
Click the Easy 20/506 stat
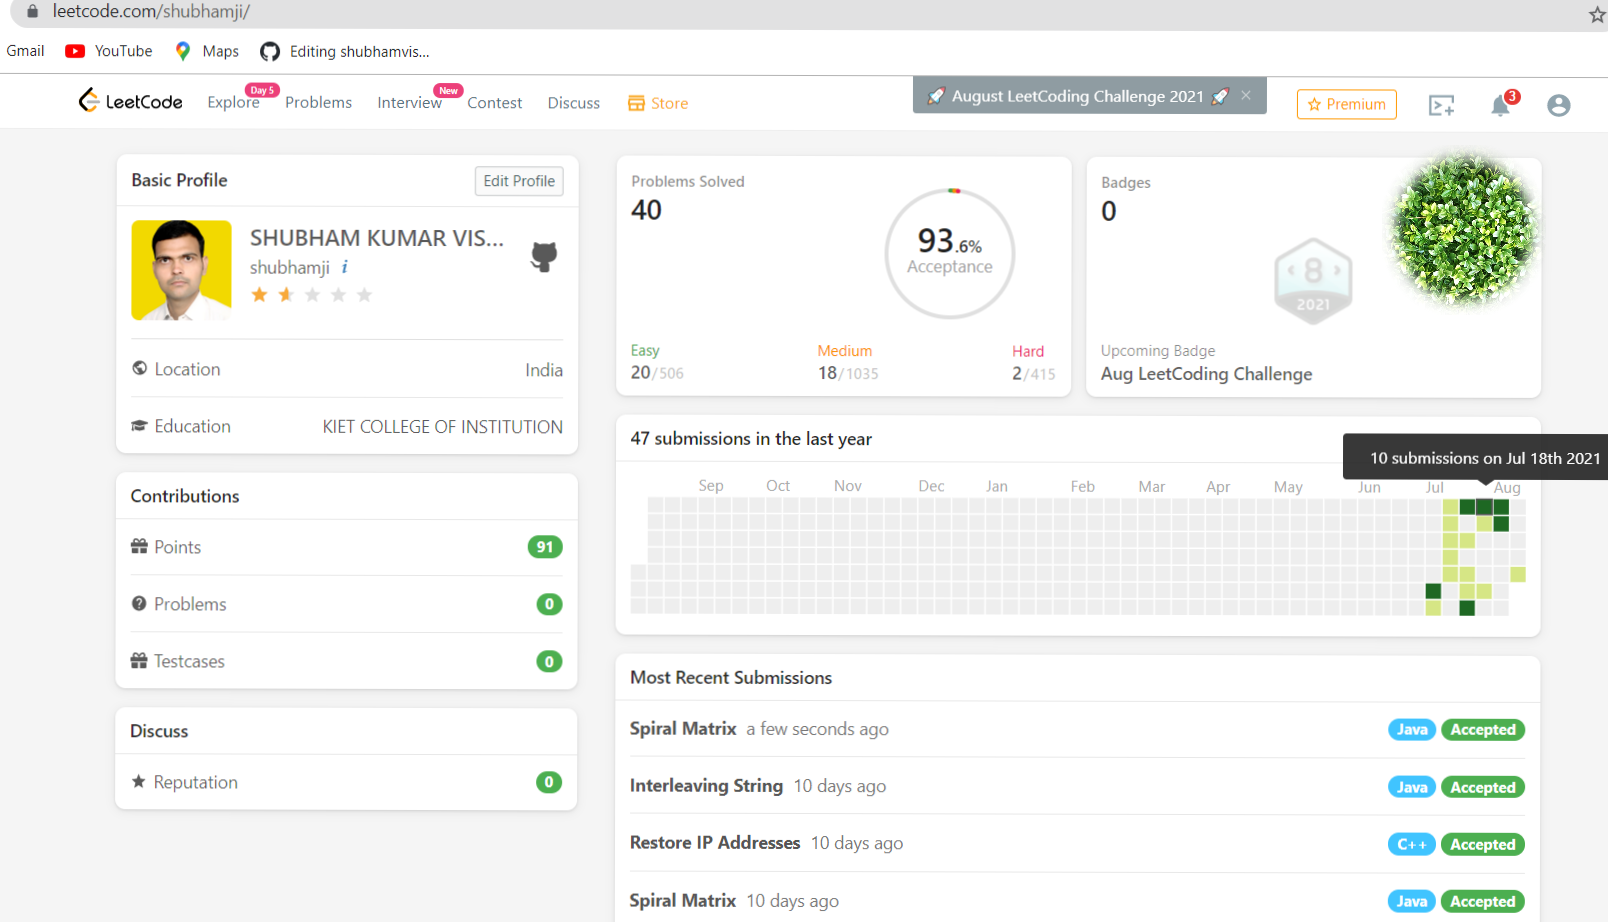click(x=657, y=362)
